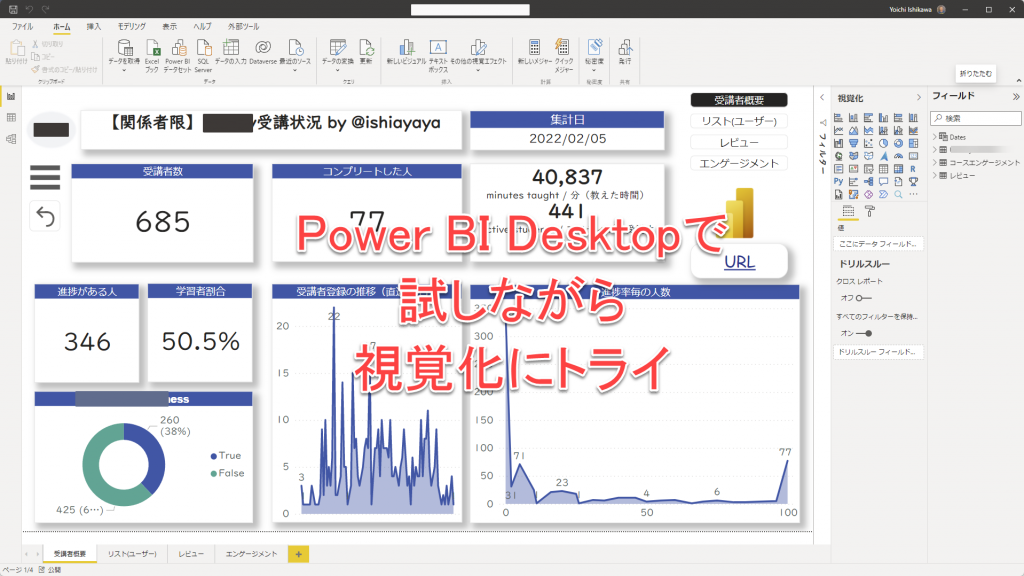1024x576 pixels.
Task: Open the 挿入 ribbon tab
Action: click(93, 27)
